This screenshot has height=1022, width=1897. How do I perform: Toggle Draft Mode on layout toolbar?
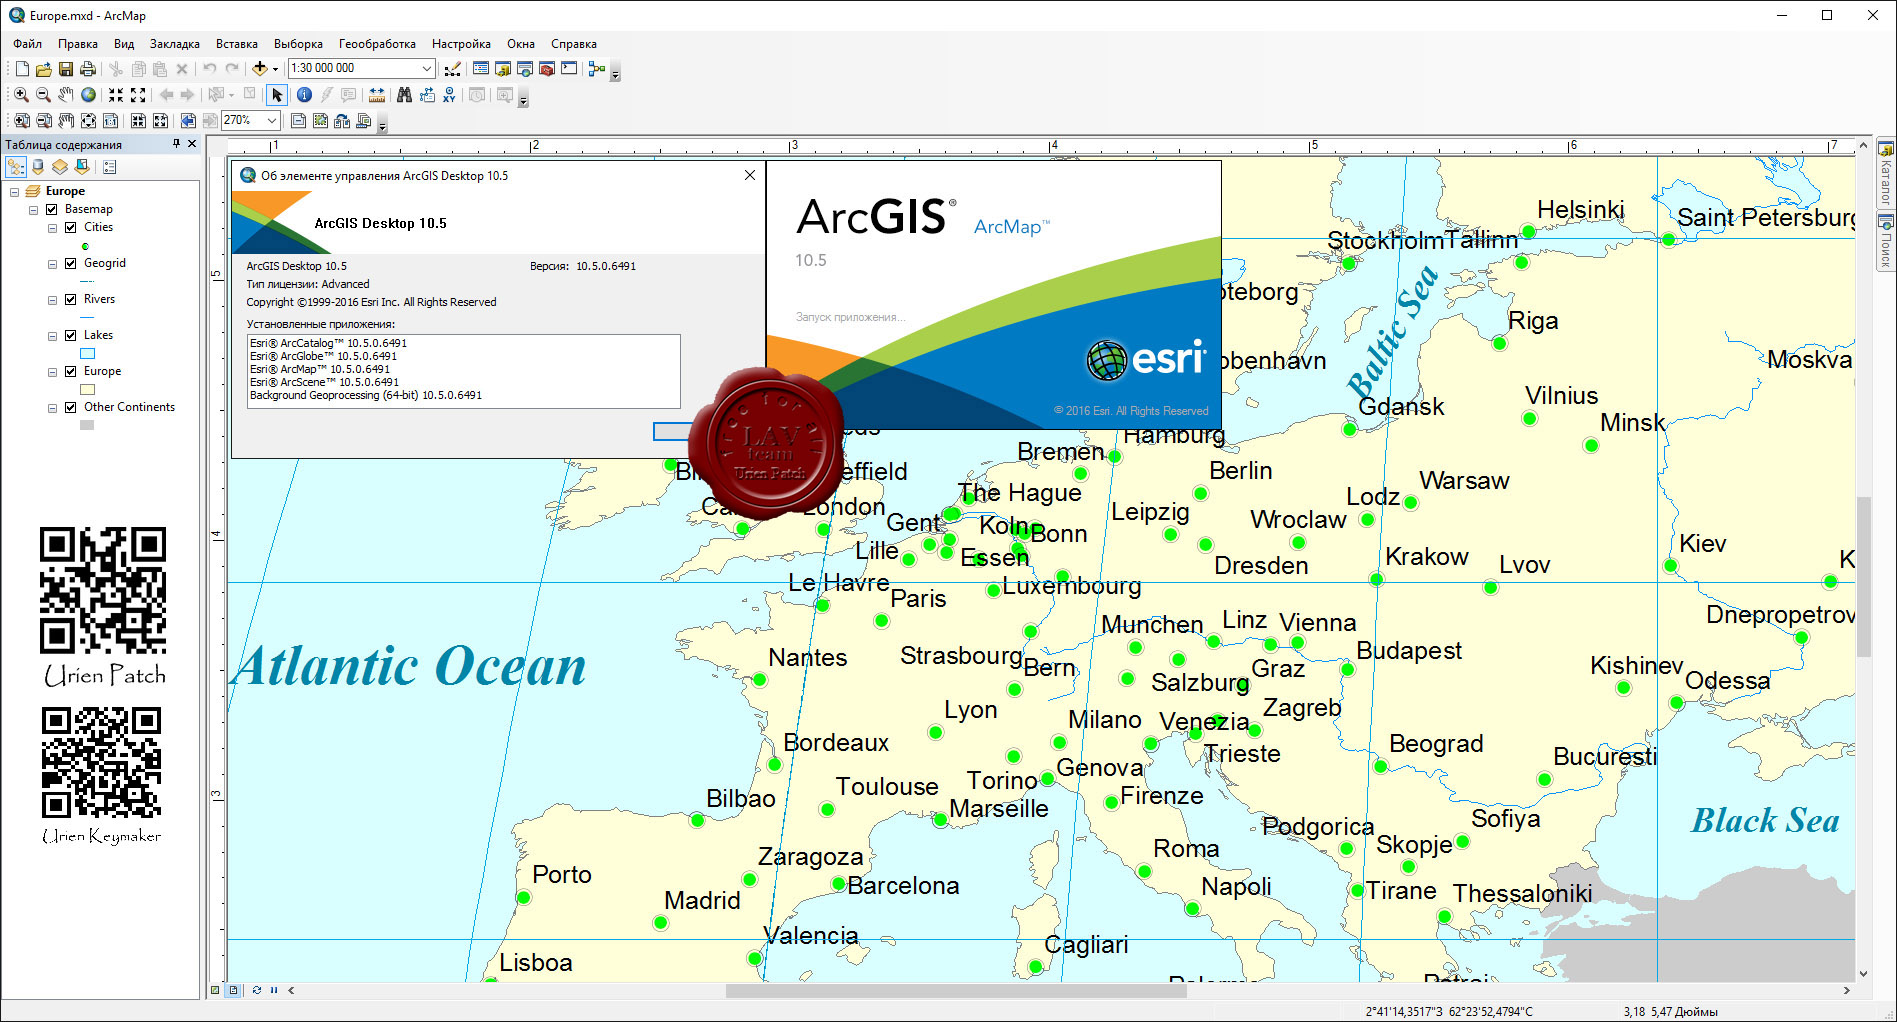click(298, 121)
